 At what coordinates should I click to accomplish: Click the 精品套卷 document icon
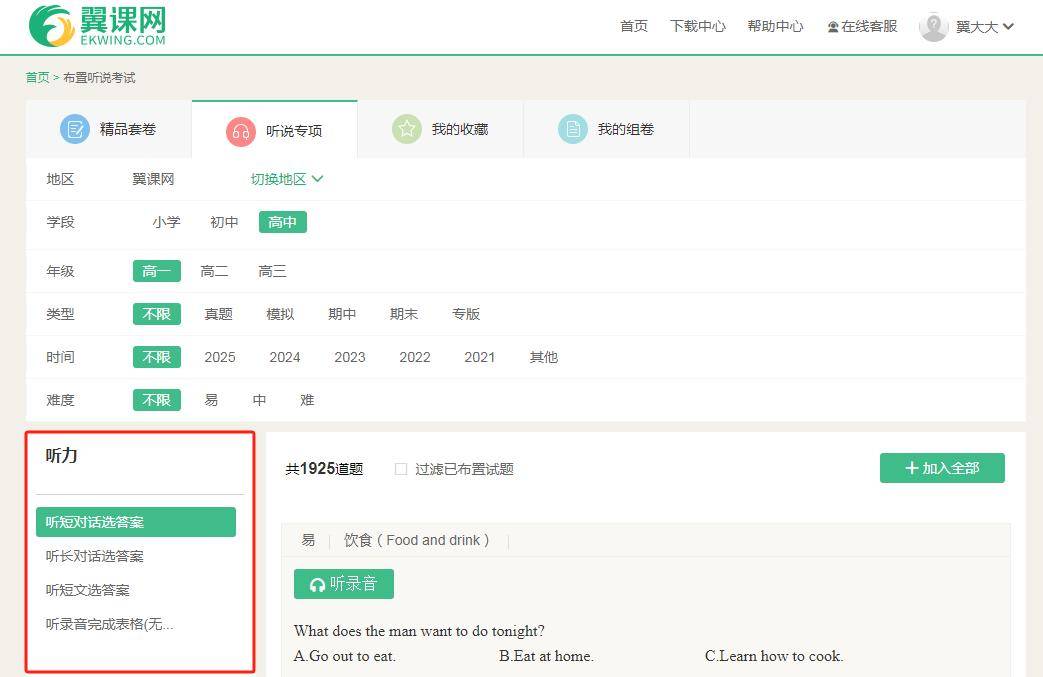75,129
